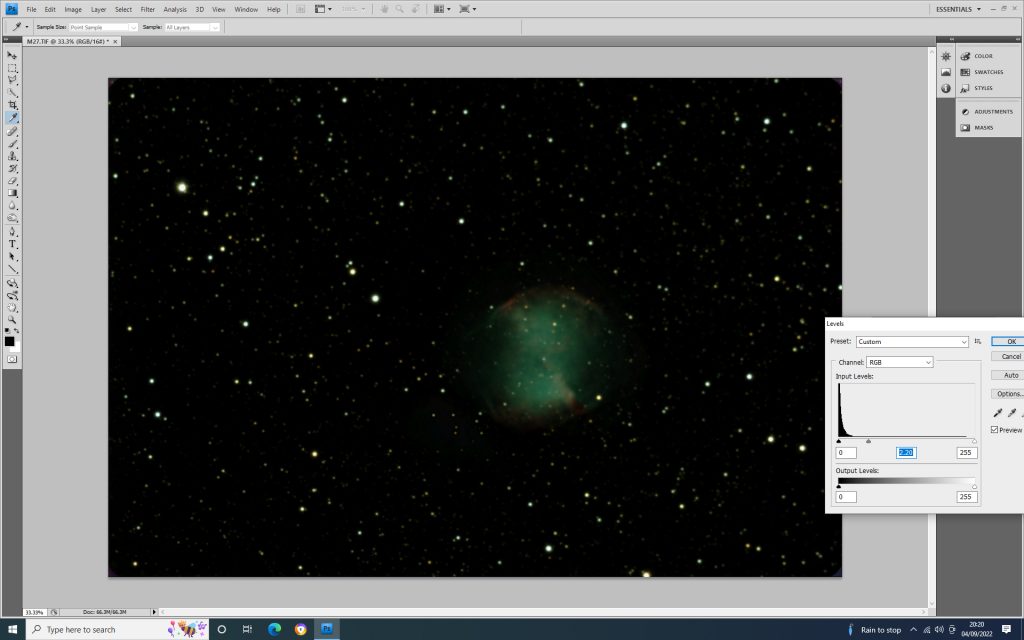The image size is (1024, 640).
Task: Open the Analysis menu
Action: pyautogui.click(x=175, y=9)
